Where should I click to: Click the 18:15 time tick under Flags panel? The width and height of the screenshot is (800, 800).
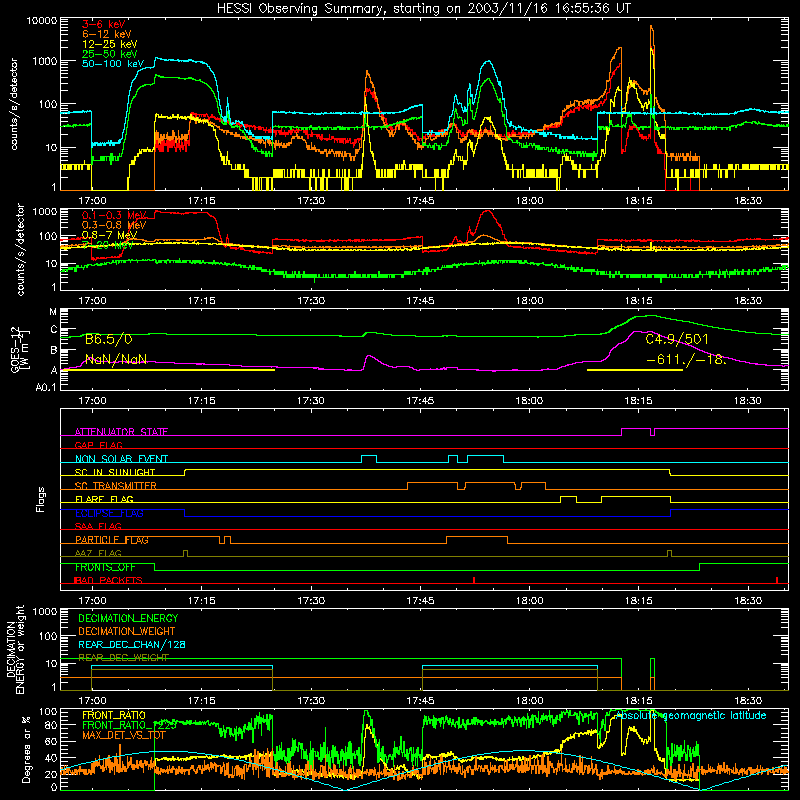tap(639, 601)
